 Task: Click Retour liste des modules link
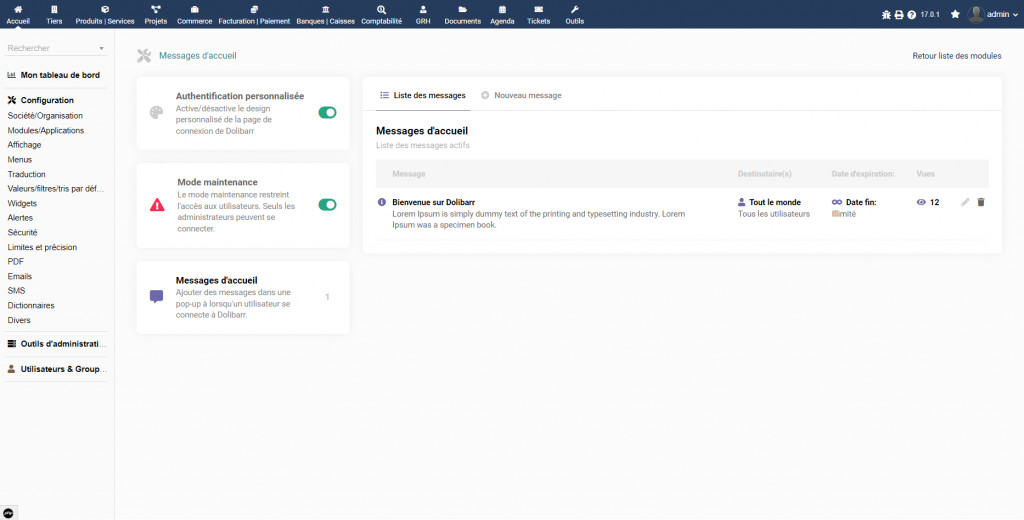tap(957, 56)
